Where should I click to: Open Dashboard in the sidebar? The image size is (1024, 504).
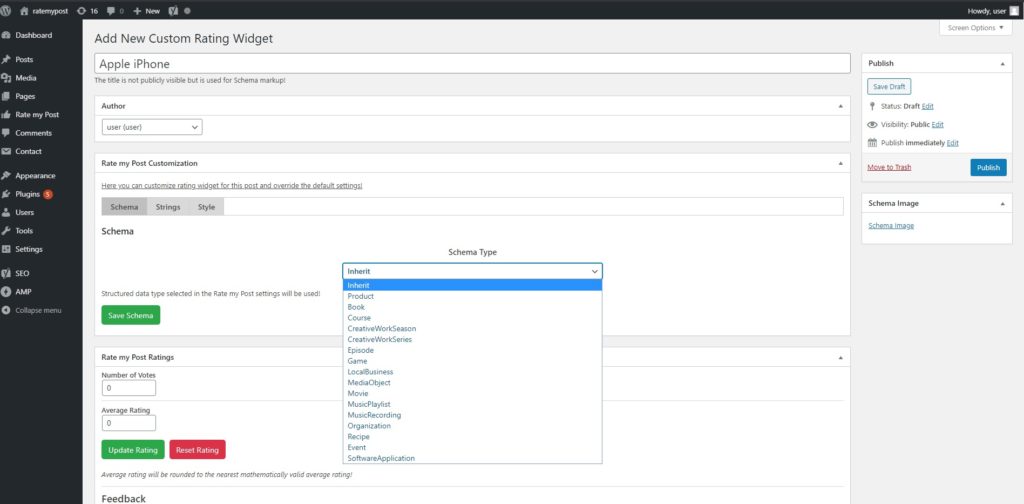tap(34, 35)
